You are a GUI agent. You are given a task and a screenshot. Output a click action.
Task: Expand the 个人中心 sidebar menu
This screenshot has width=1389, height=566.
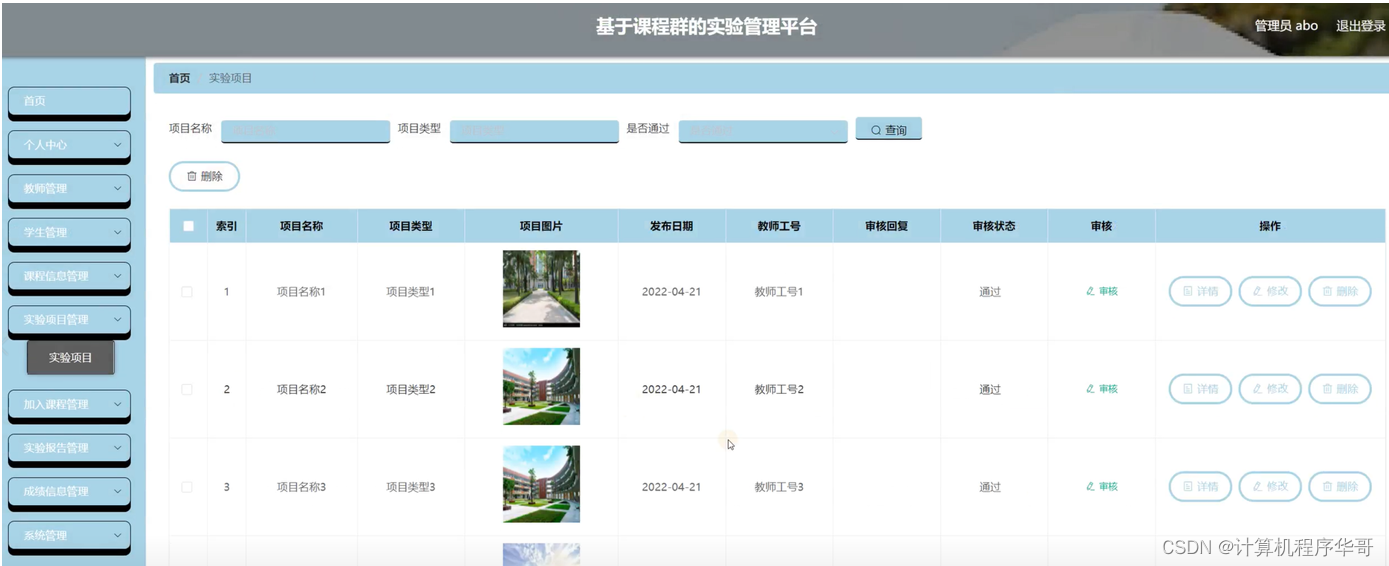(x=69, y=145)
